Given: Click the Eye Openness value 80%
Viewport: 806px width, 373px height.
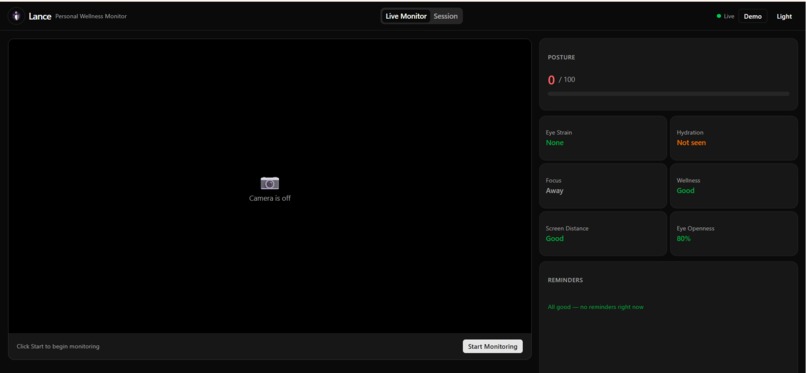Looking at the screenshot, I should tap(684, 238).
